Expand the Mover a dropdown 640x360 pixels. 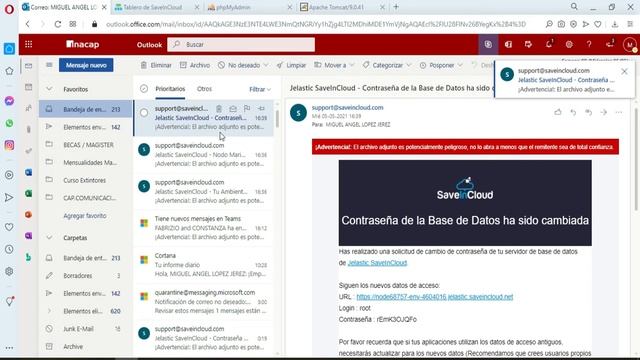pos(352,65)
